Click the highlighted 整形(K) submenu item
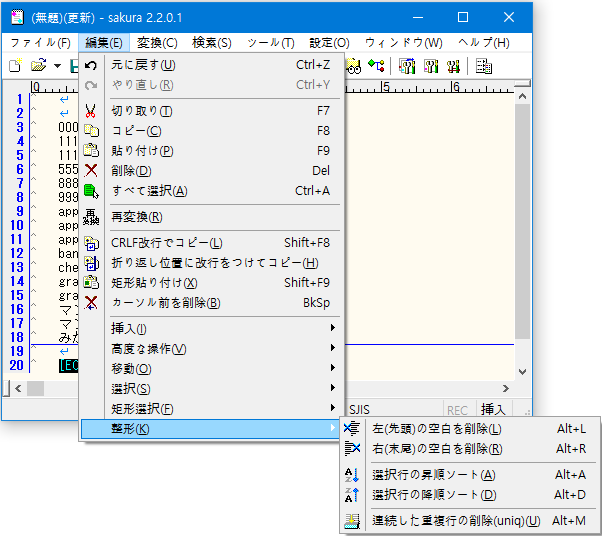Screen dimensions: 602x536 pos(210,429)
